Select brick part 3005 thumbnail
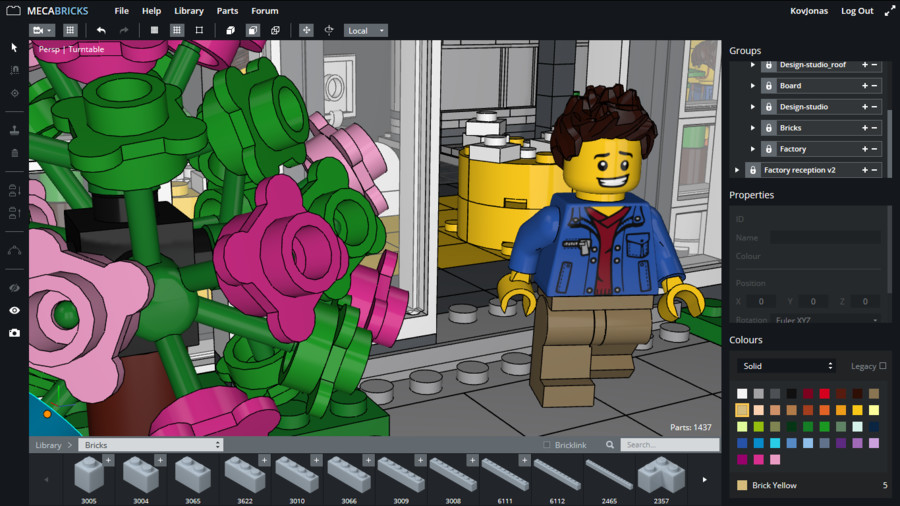Viewport: 900px width, 506px height. pyautogui.click(x=89, y=475)
